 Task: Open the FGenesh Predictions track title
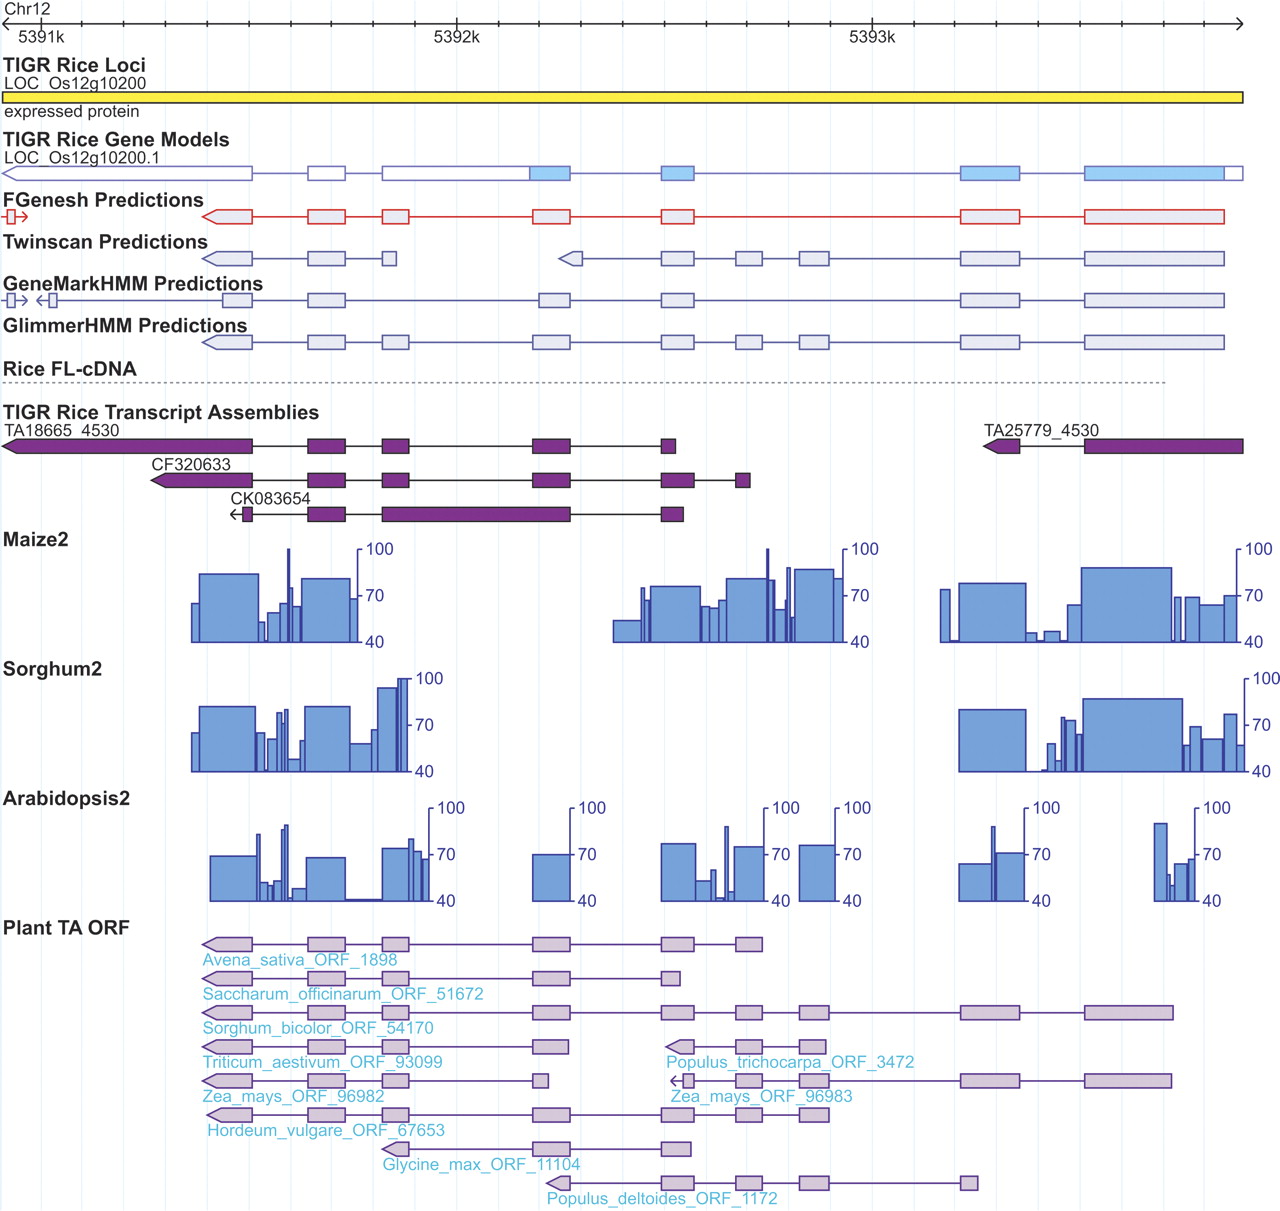click(103, 200)
